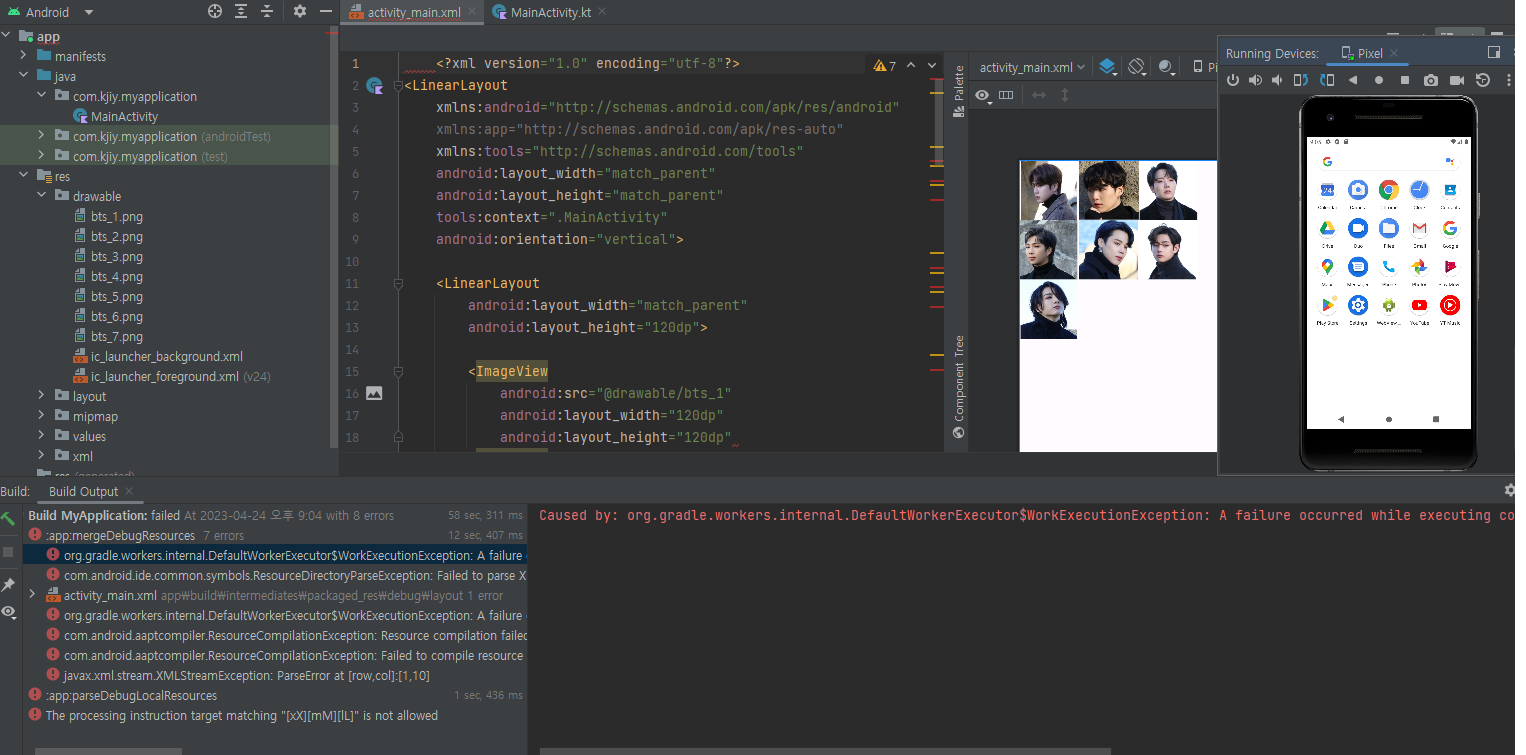The height and width of the screenshot is (755, 1526).
Task: Click the first member photo thumbnail in preview
Action: [1049, 190]
